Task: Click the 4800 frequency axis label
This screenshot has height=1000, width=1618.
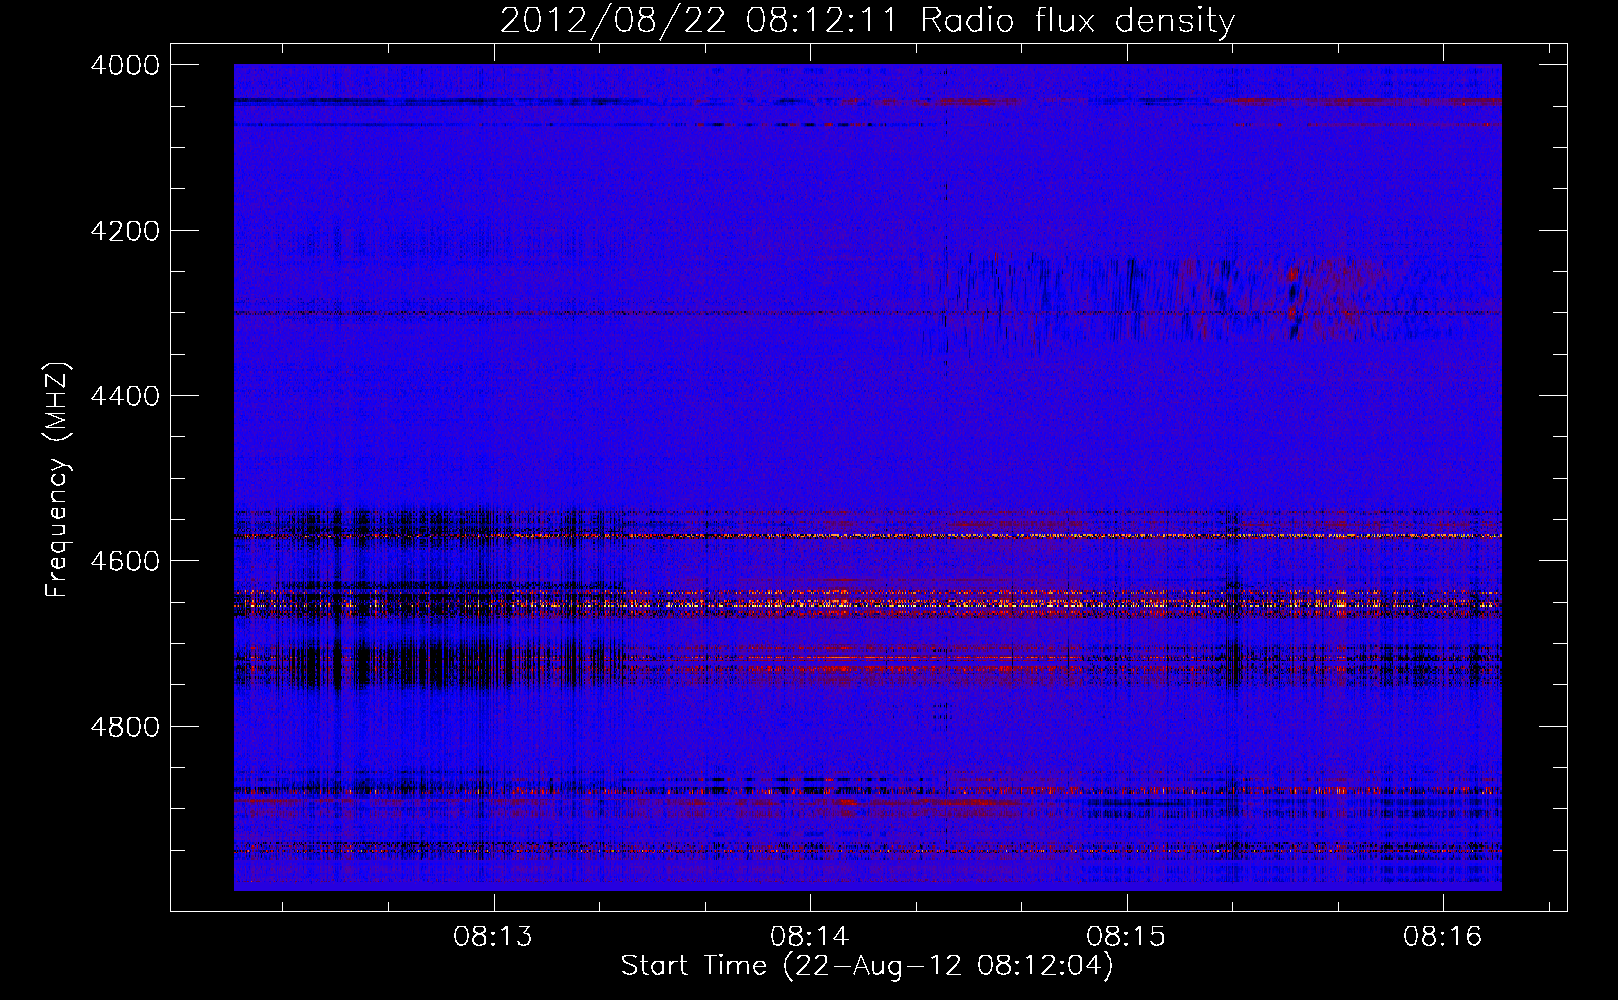Action: click(x=125, y=727)
